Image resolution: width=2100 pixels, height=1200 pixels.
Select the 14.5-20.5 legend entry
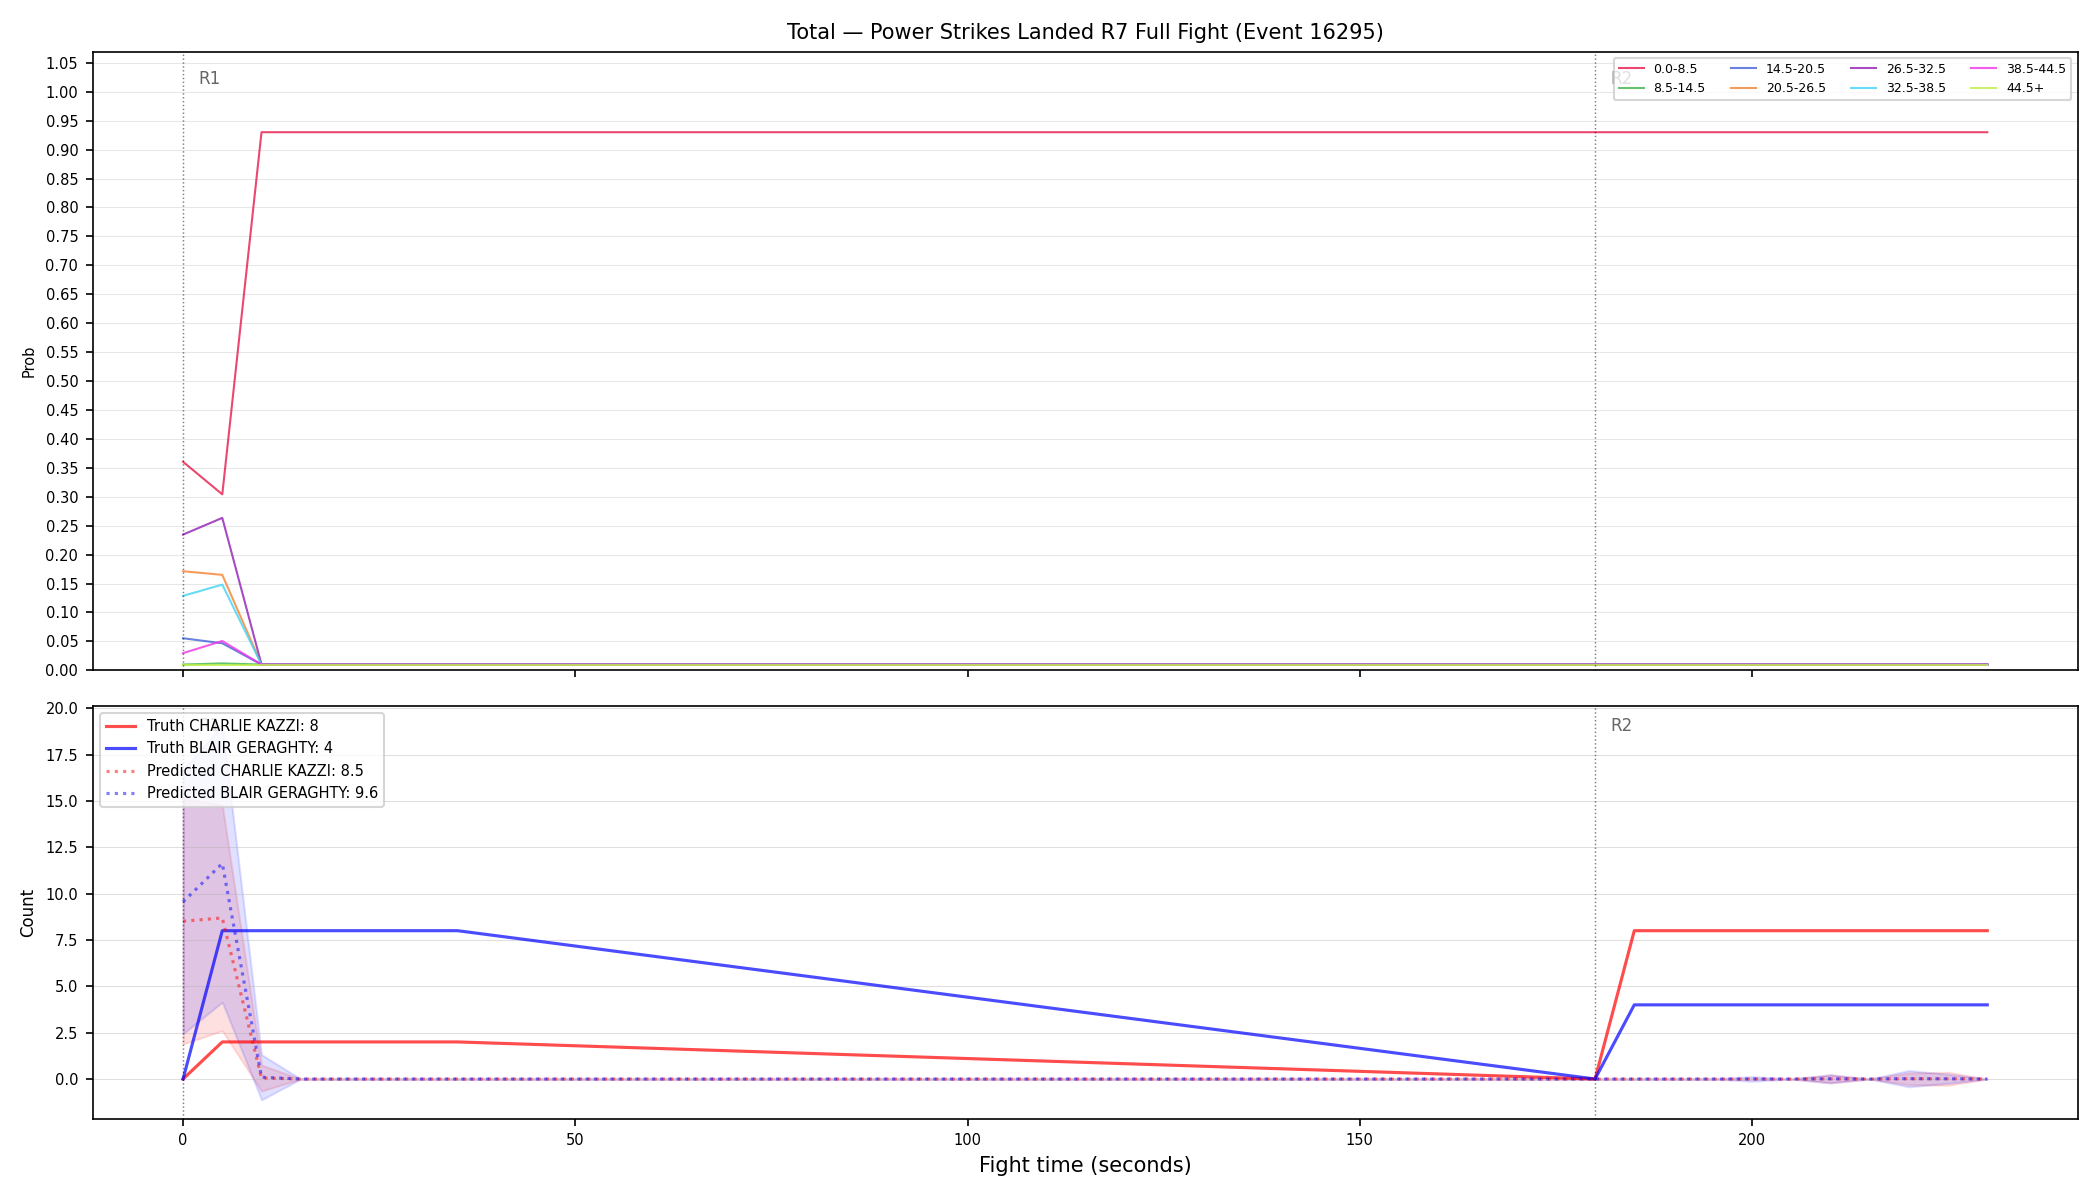1778,69
